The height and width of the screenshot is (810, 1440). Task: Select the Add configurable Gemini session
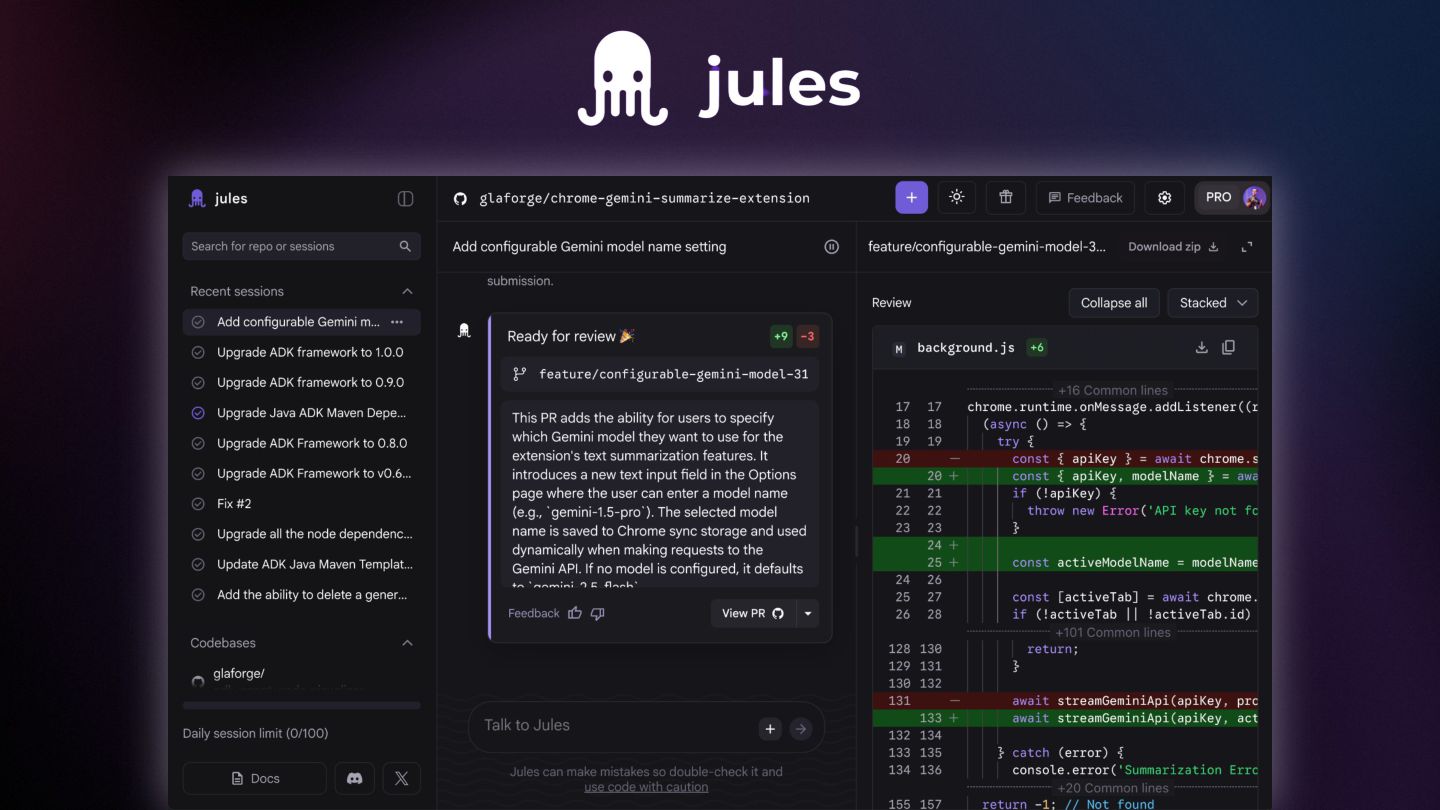(x=301, y=322)
